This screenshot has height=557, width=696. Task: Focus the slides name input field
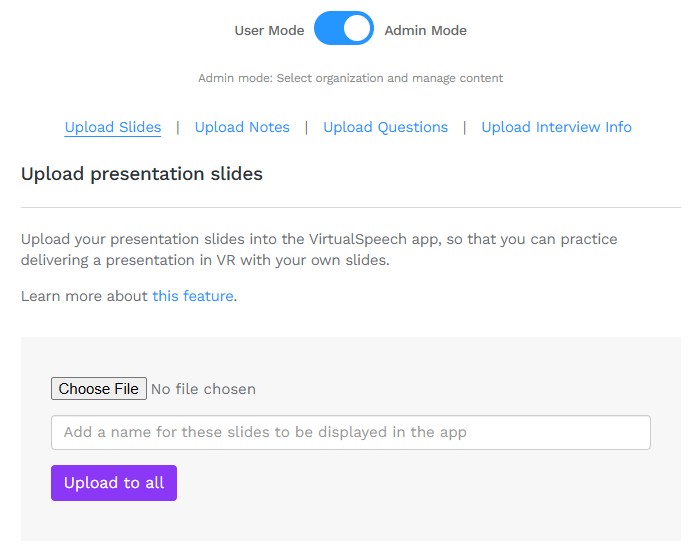(351, 432)
